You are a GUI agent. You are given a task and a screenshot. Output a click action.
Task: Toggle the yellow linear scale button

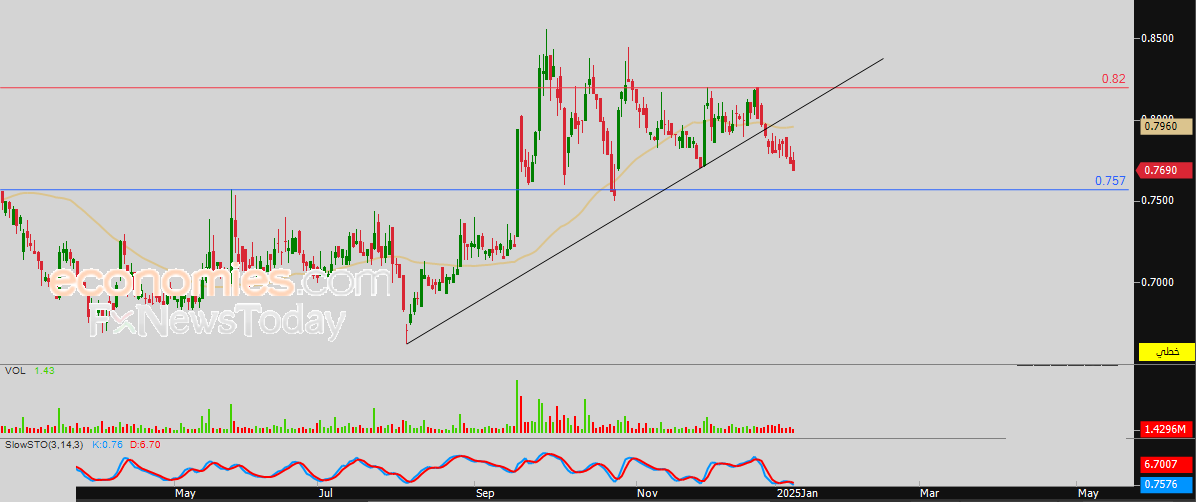click(x=1167, y=352)
